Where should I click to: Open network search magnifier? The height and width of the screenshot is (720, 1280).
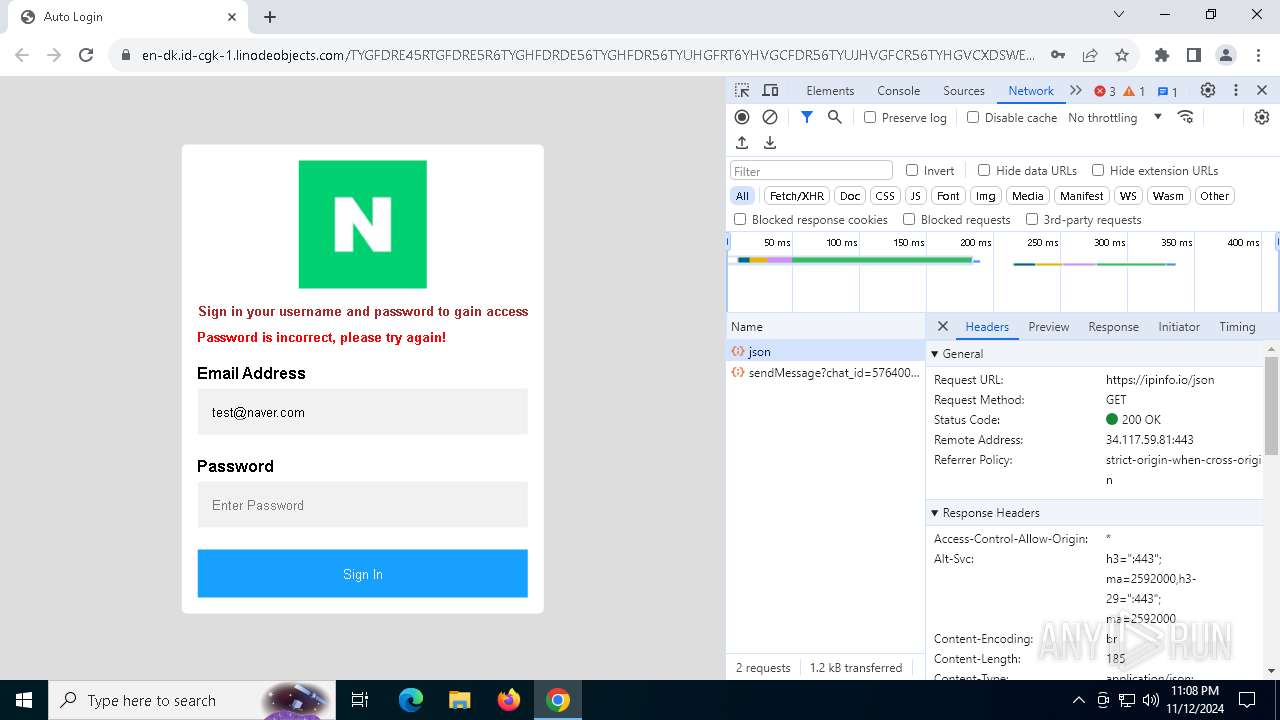coord(835,117)
